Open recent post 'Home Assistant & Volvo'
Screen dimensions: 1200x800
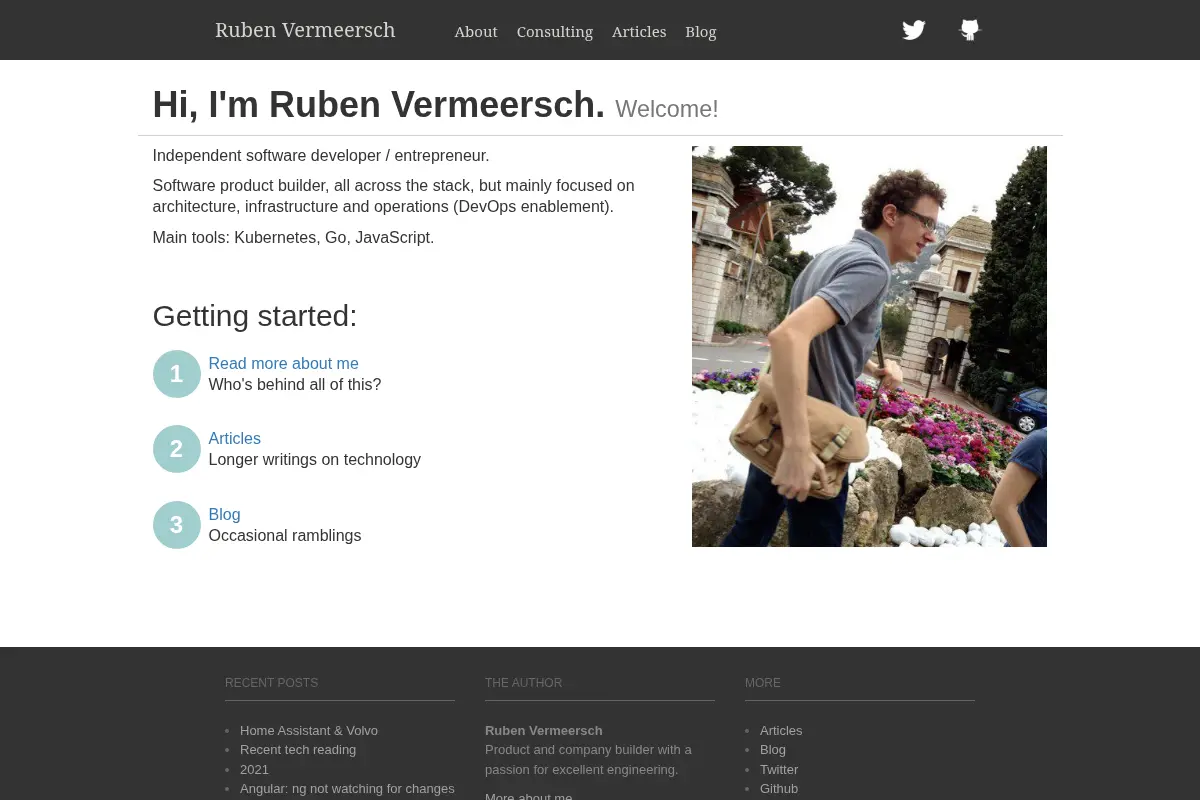(309, 730)
